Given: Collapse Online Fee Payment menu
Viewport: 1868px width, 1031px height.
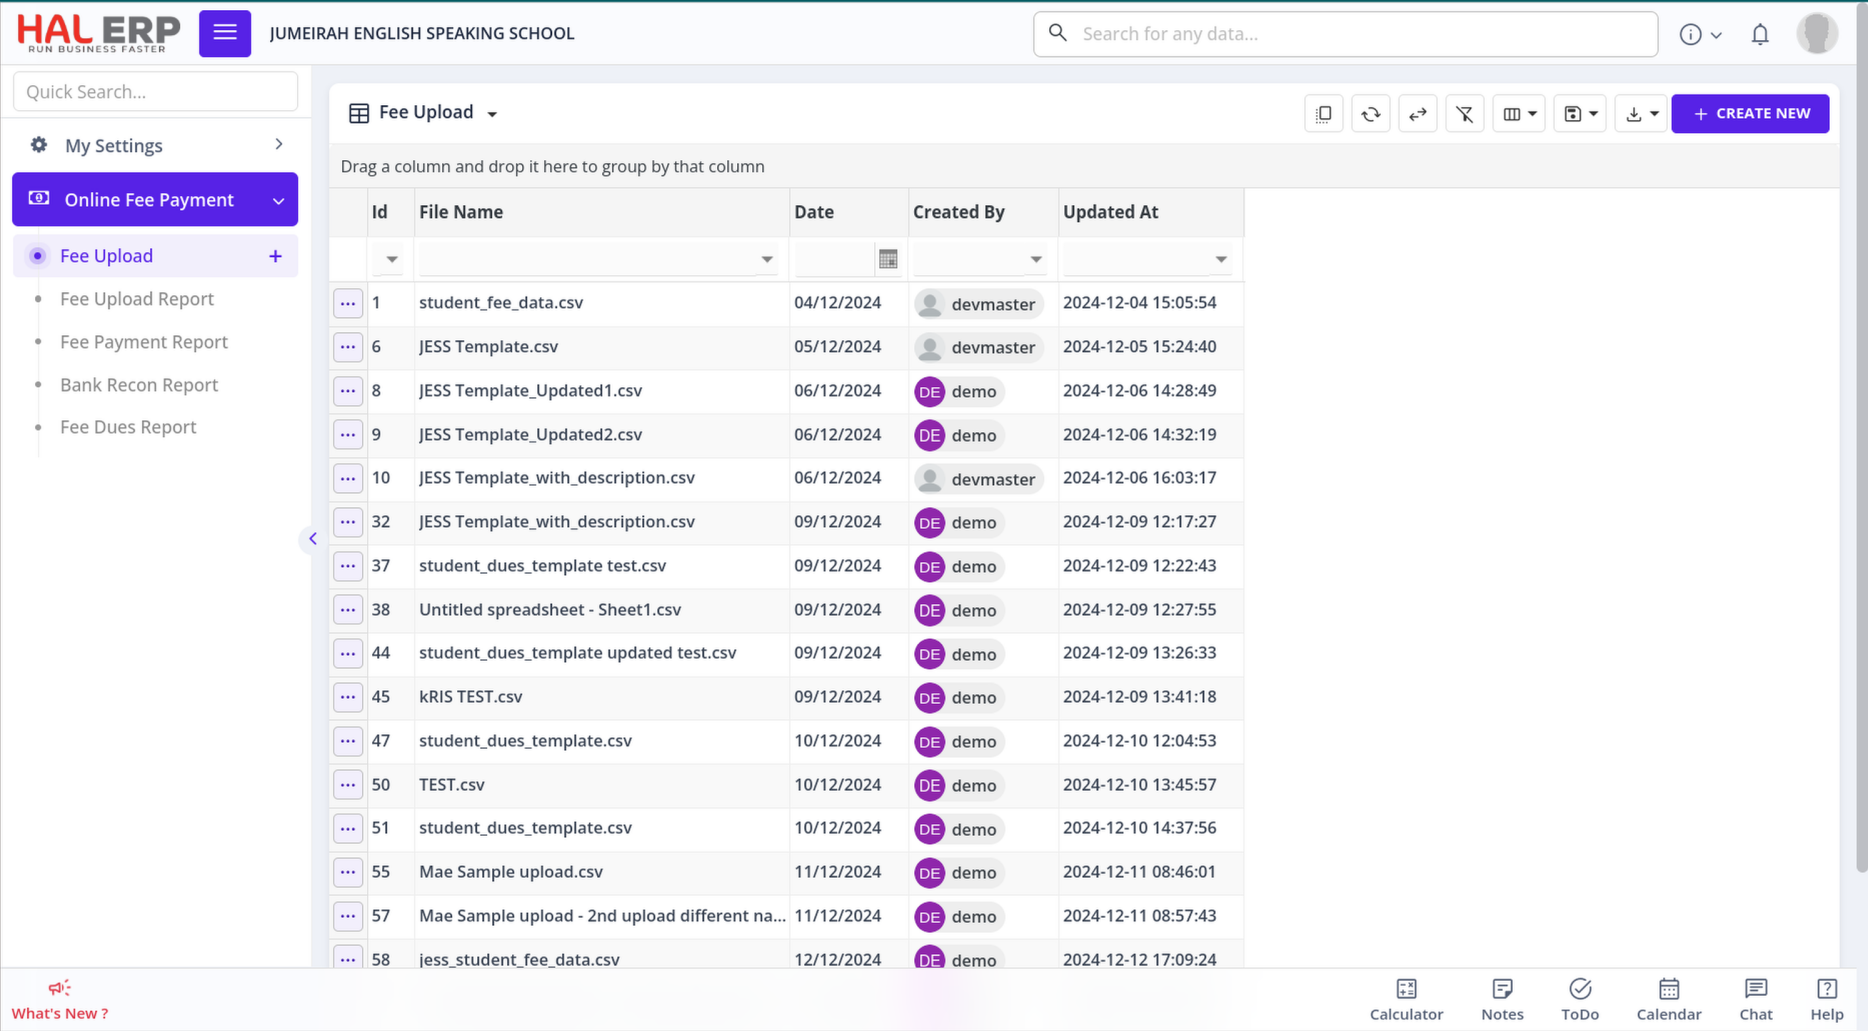Looking at the screenshot, I should [155, 199].
